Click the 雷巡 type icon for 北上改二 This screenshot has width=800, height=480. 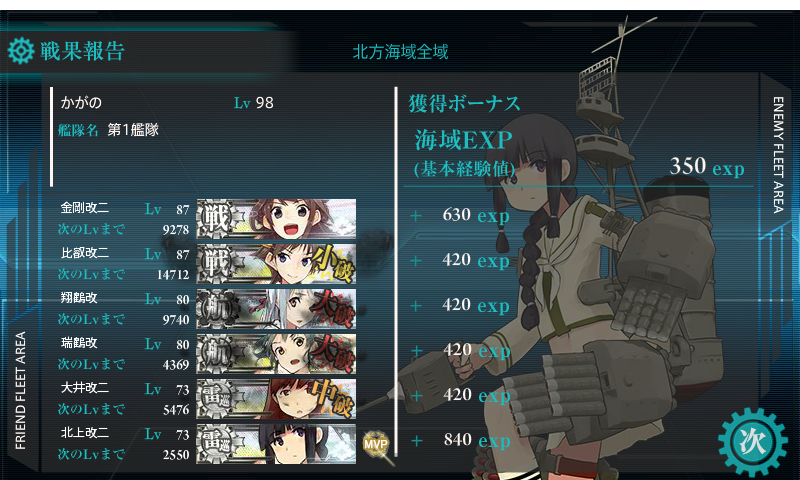pyautogui.click(x=216, y=444)
